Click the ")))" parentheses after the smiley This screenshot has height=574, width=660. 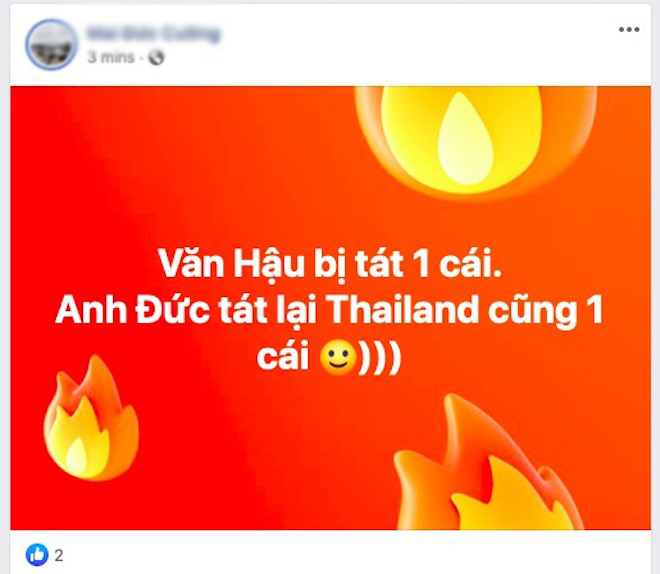coord(379,359)
